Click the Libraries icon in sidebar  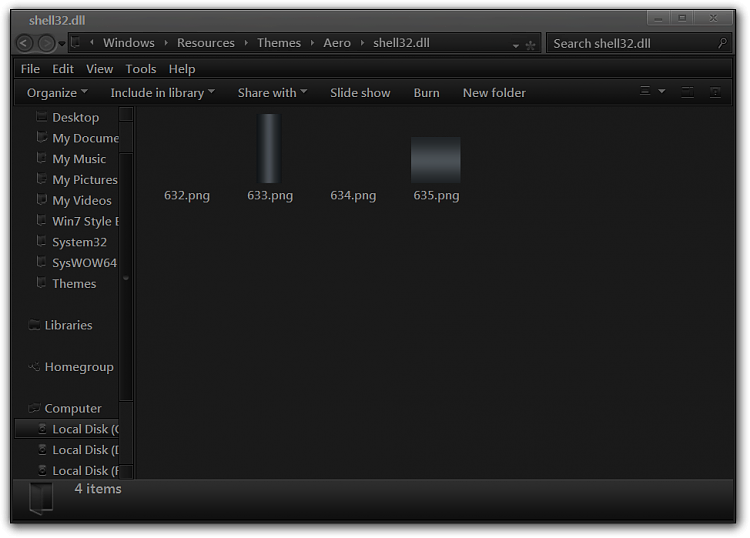coord(34,325)
